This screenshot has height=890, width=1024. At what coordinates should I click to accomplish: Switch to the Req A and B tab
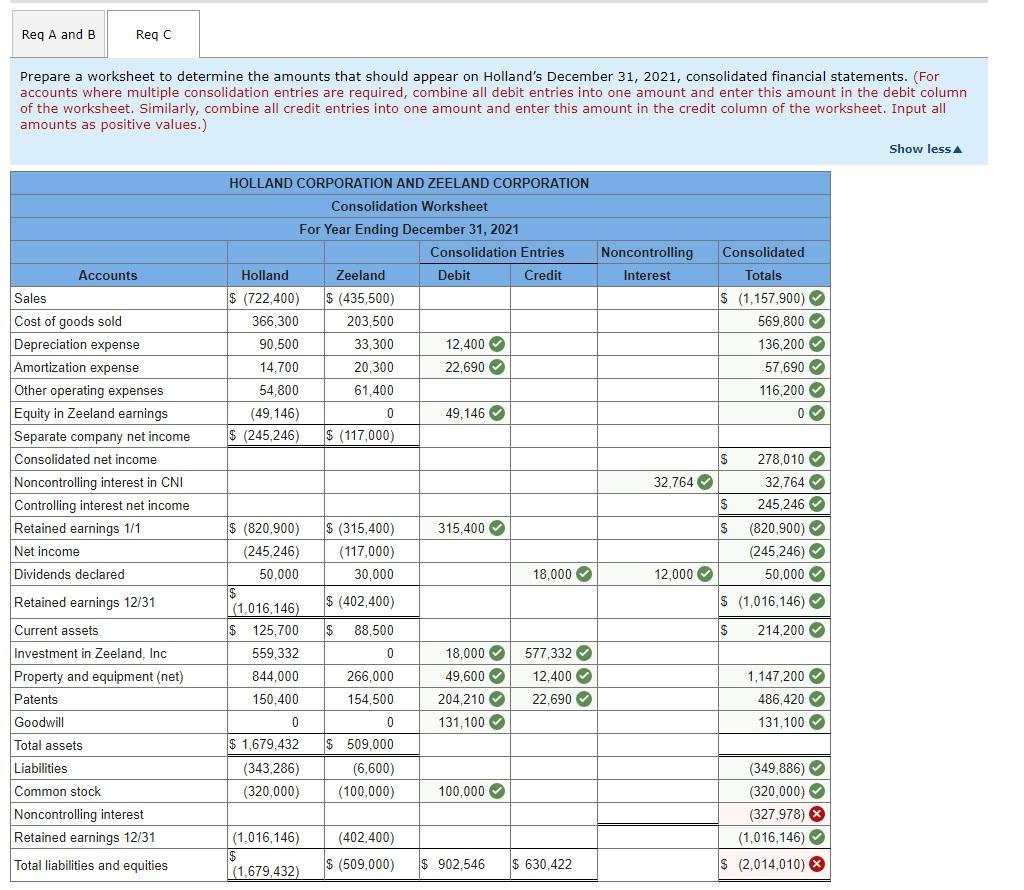click(x=57, y=34)
